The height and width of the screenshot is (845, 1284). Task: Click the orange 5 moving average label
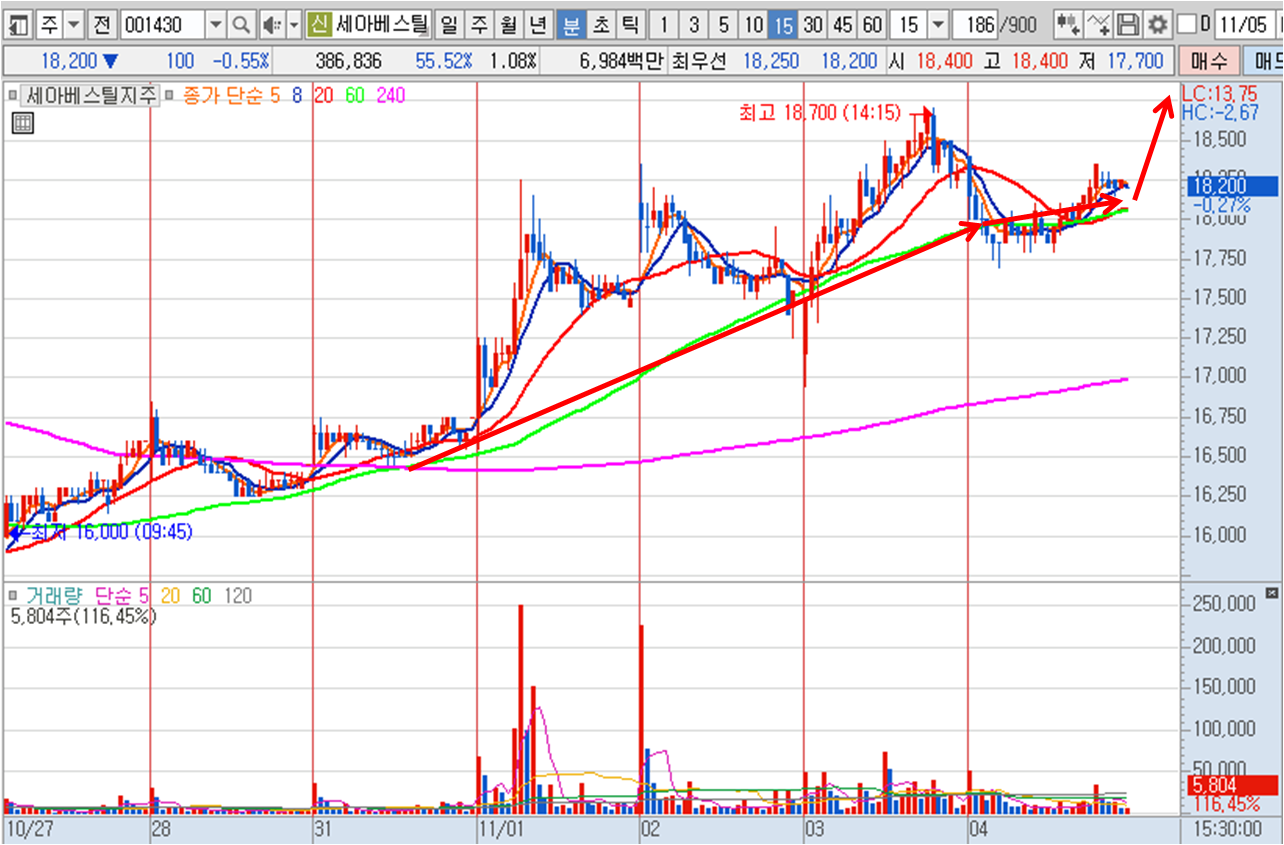[x=275, y=97]
